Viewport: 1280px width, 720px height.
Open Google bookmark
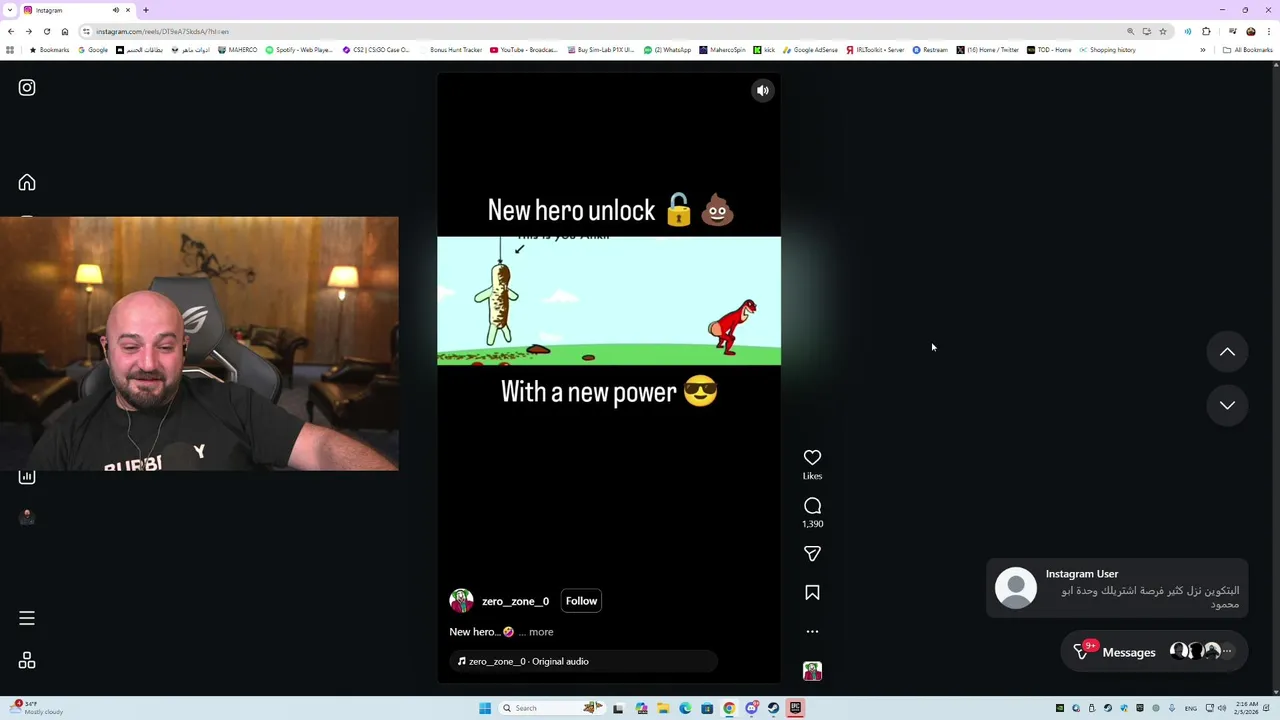click(x=93, y=50)
